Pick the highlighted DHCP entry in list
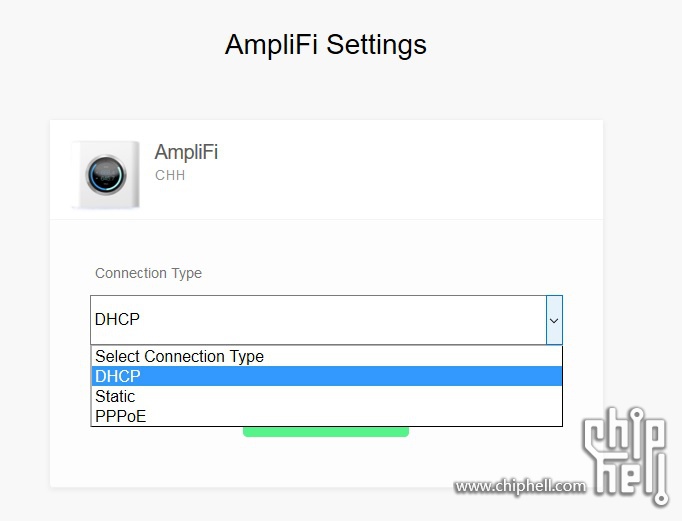Screen dimensions: 682x521 coord(327,376)
